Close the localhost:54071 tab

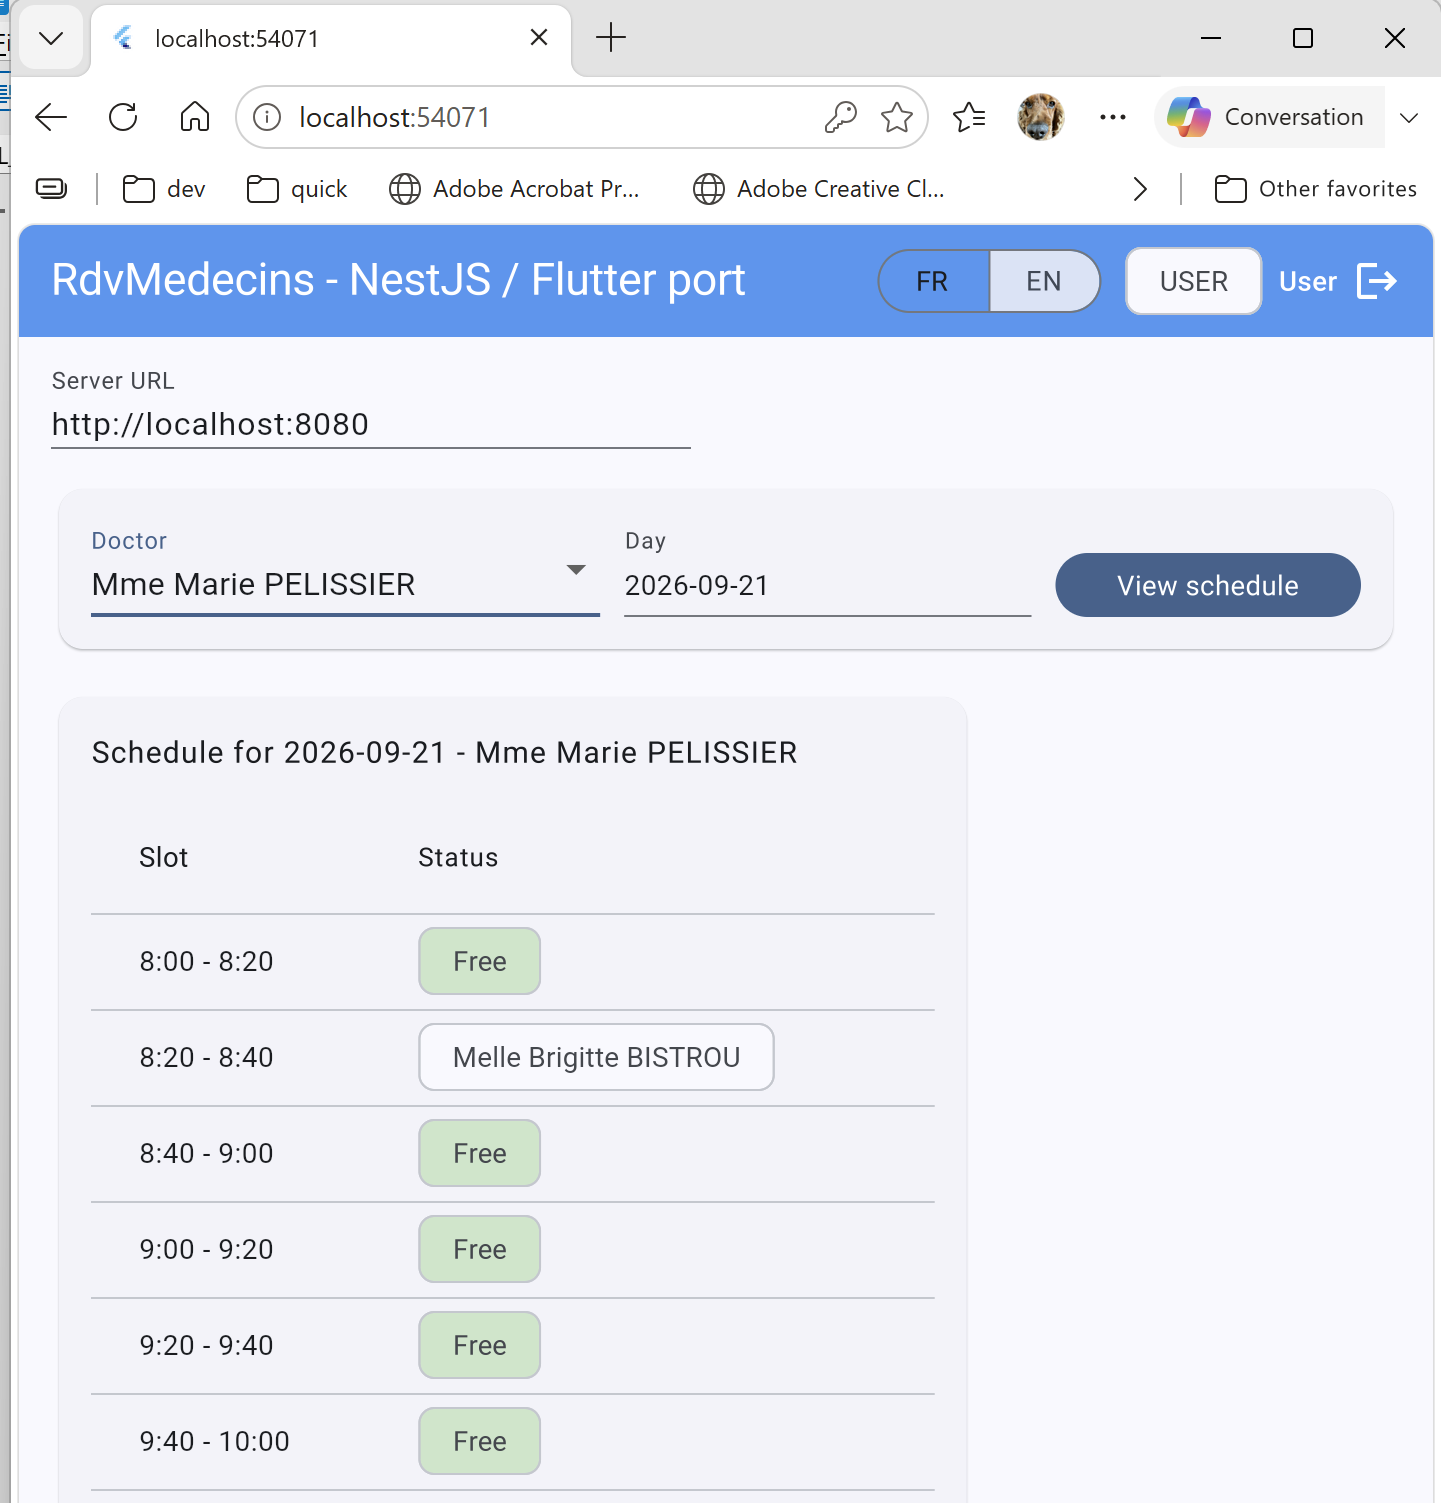coord(539,37)
